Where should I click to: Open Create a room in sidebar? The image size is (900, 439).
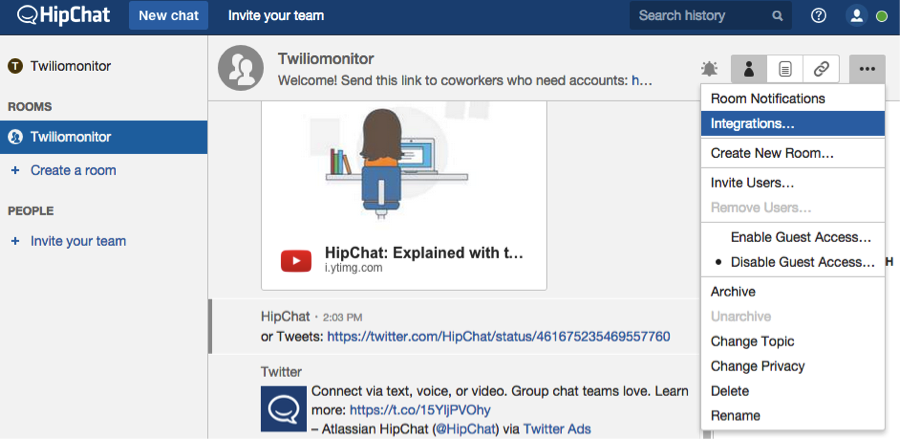pos(73,170)
